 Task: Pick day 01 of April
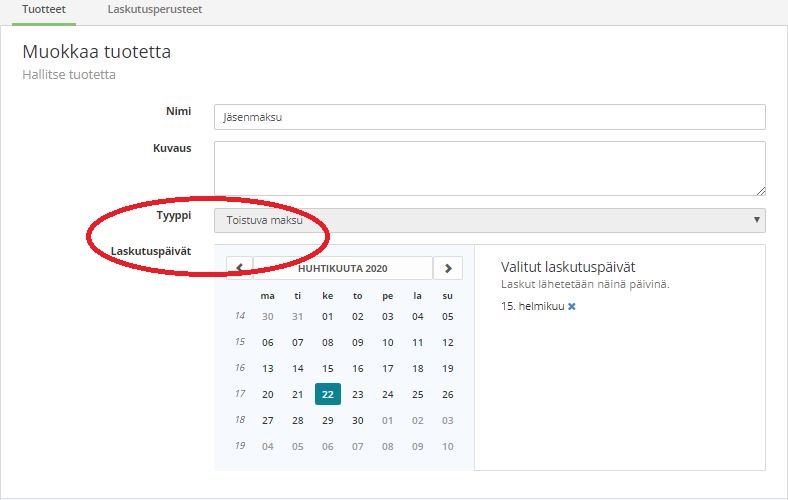point(328,316)
